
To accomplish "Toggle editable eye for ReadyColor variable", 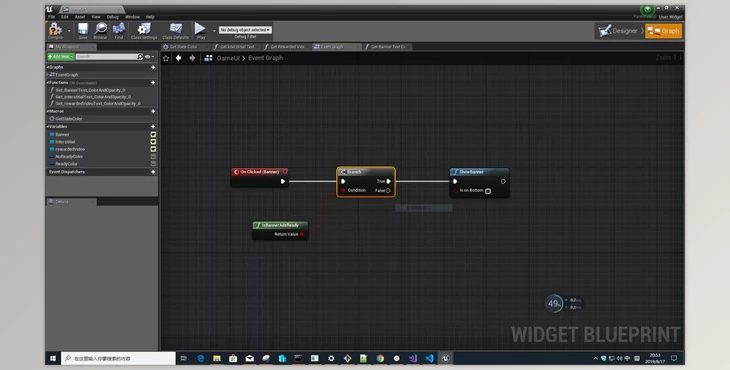I will click(x=153, y=164).
